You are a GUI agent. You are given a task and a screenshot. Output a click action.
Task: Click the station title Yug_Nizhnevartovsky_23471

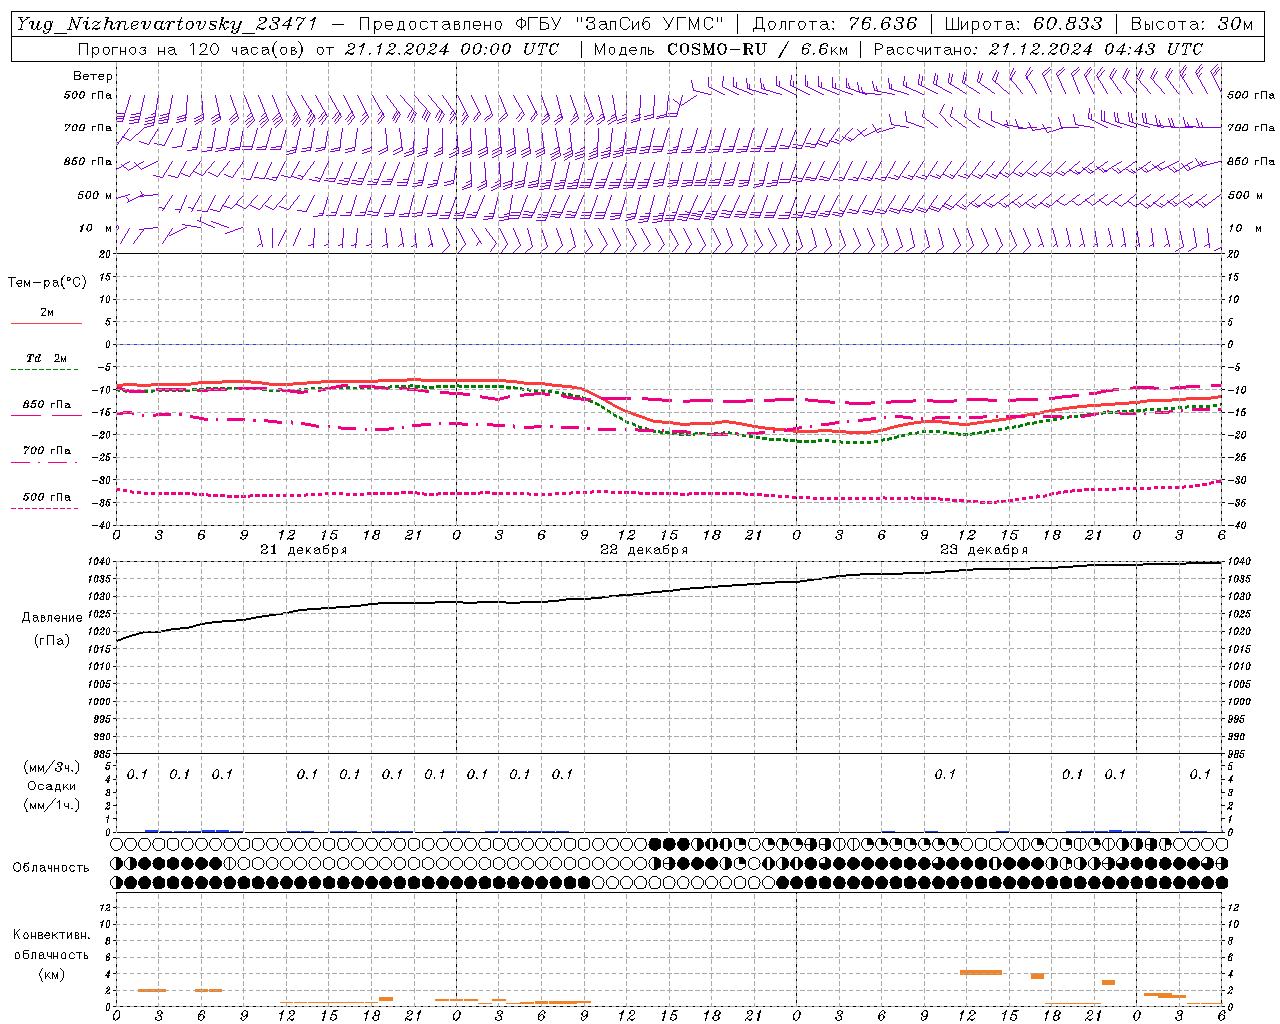(x=167, y=24)
